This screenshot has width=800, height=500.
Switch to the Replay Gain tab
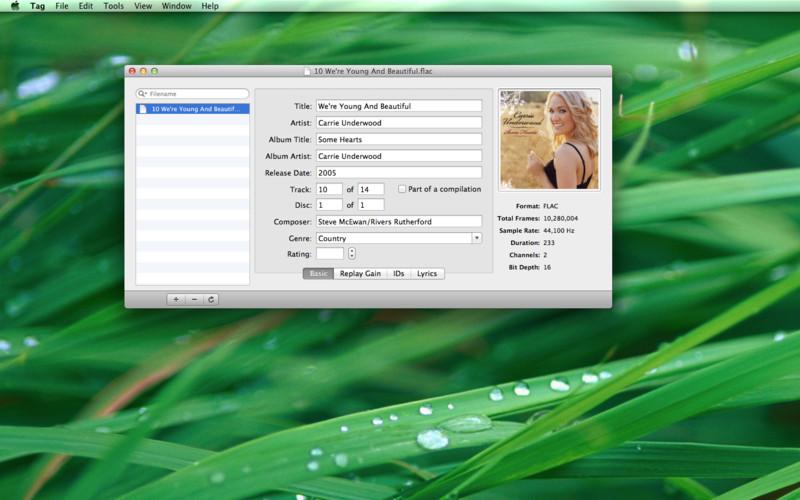pyautogui.click(x=360, y=273)
